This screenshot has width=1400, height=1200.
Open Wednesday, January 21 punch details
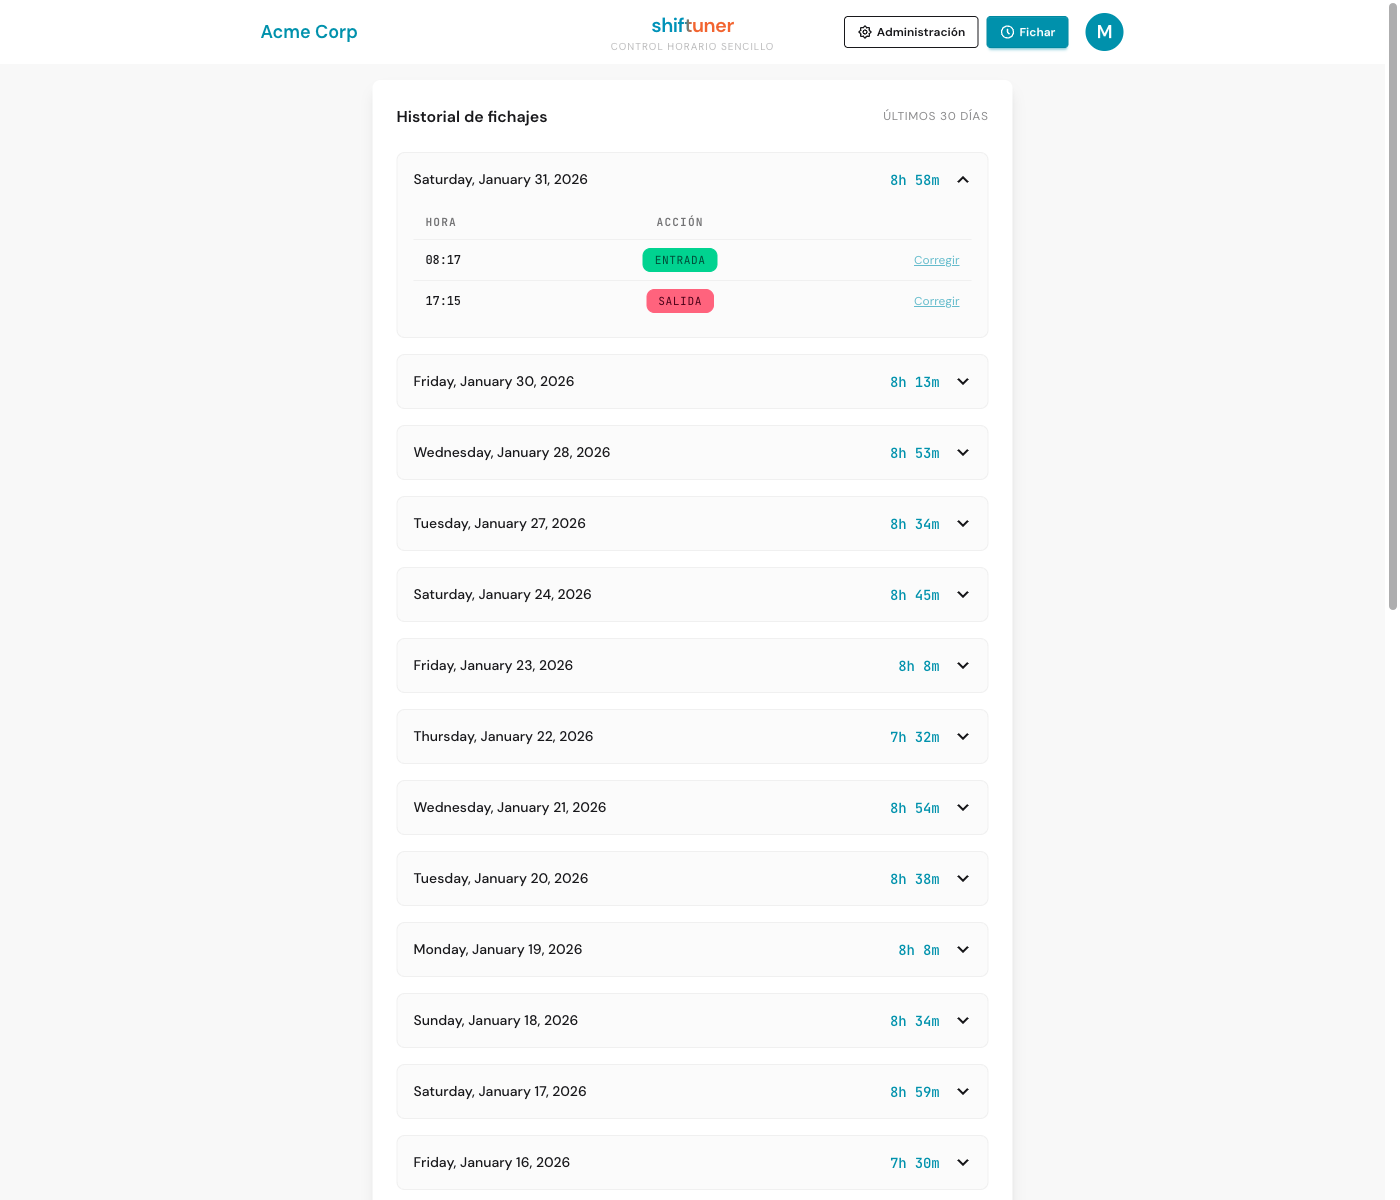pos(692,808)
